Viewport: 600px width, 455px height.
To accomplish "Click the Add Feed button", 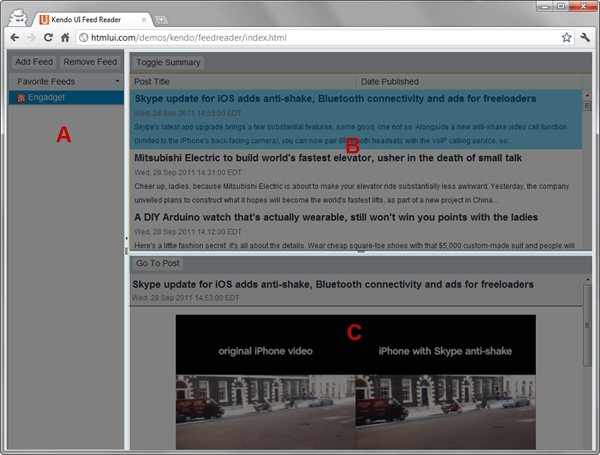I will 34,62.
